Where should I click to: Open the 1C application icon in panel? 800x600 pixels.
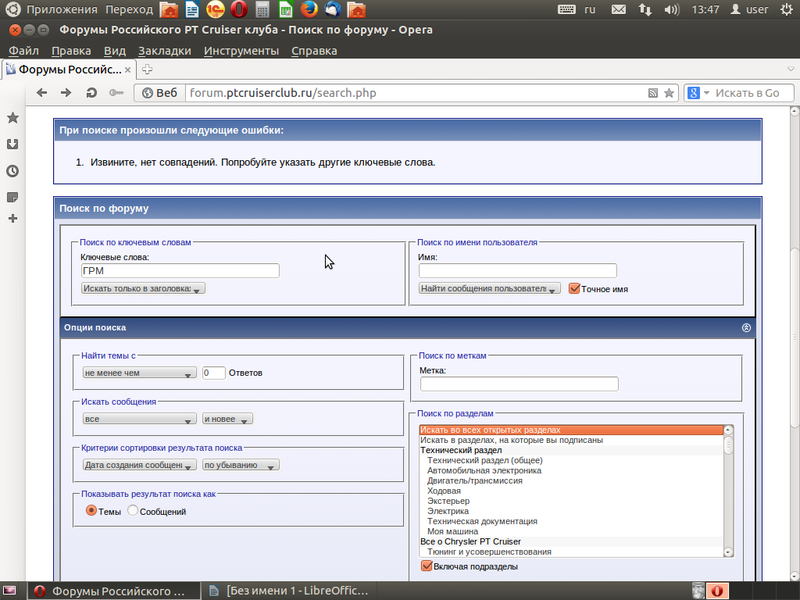point(215,9)
